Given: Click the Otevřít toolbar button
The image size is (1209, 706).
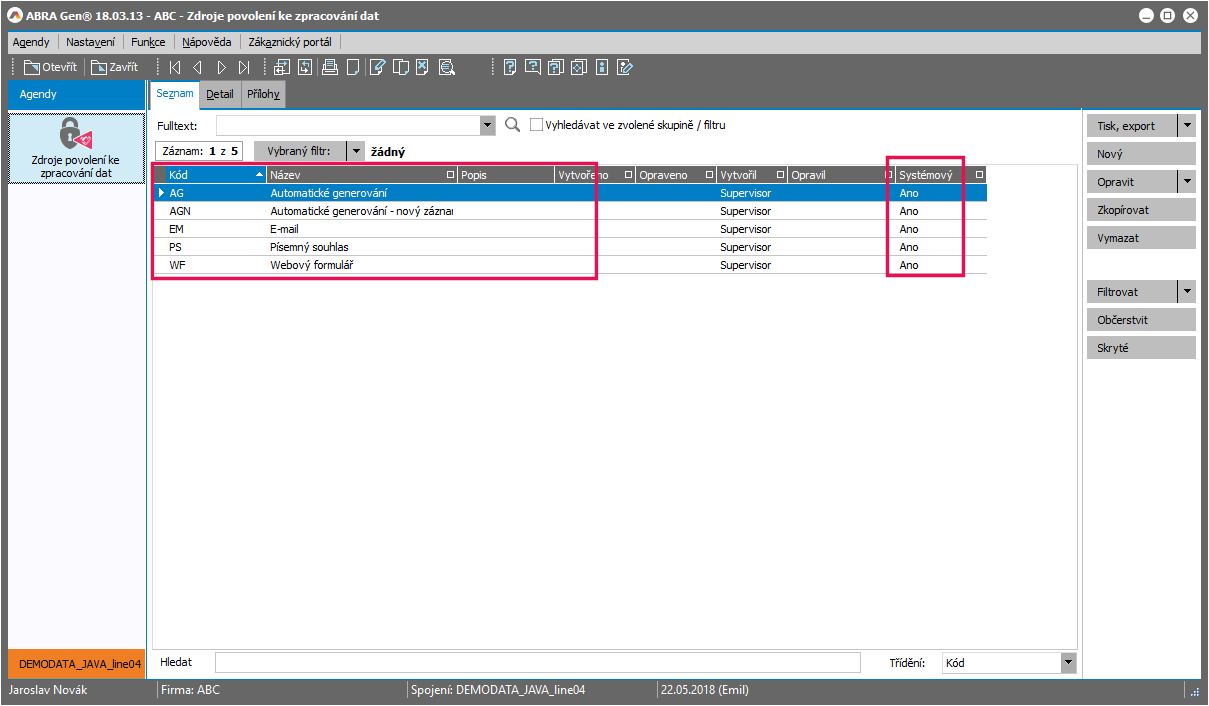Looking at the screenshot, I should pyautogui.click(x=50, y=68).
